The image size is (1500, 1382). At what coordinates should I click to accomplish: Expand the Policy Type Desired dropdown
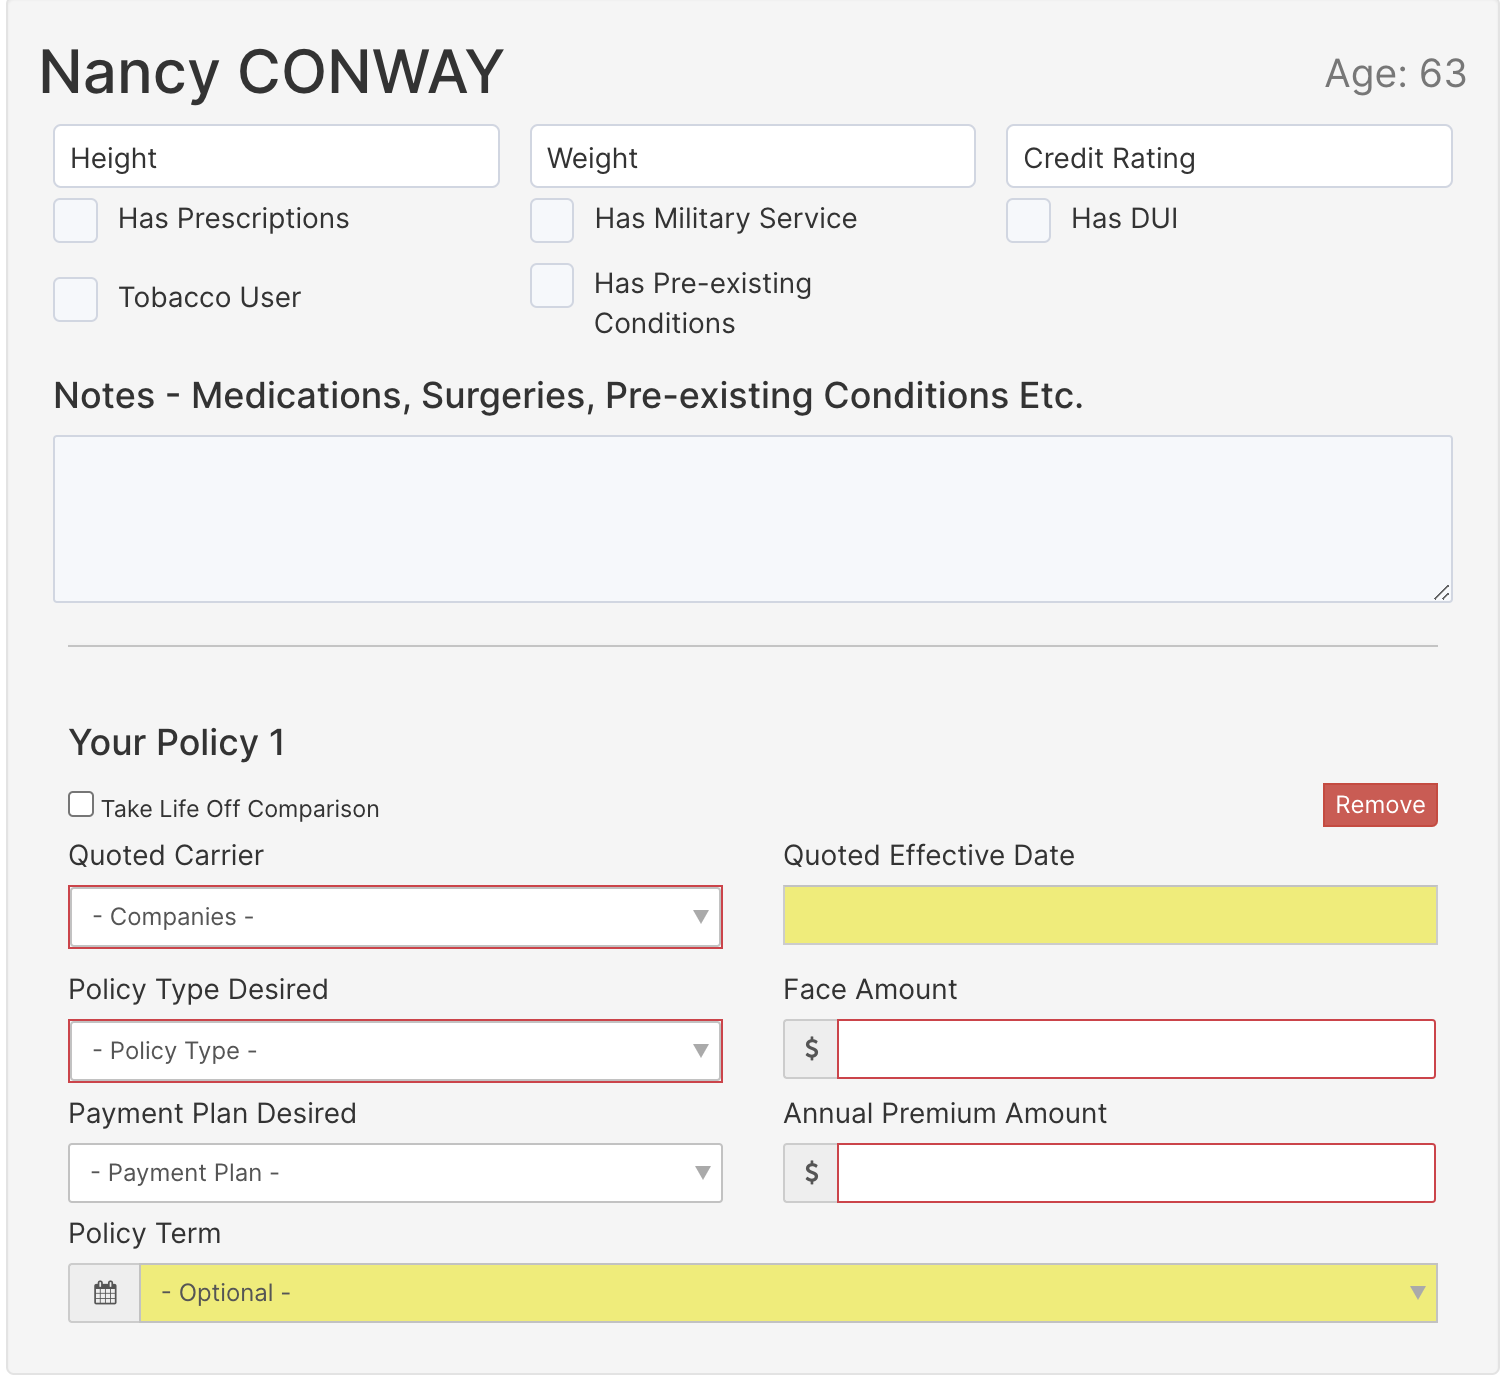pyautogui.click(x=395, y=1051)
